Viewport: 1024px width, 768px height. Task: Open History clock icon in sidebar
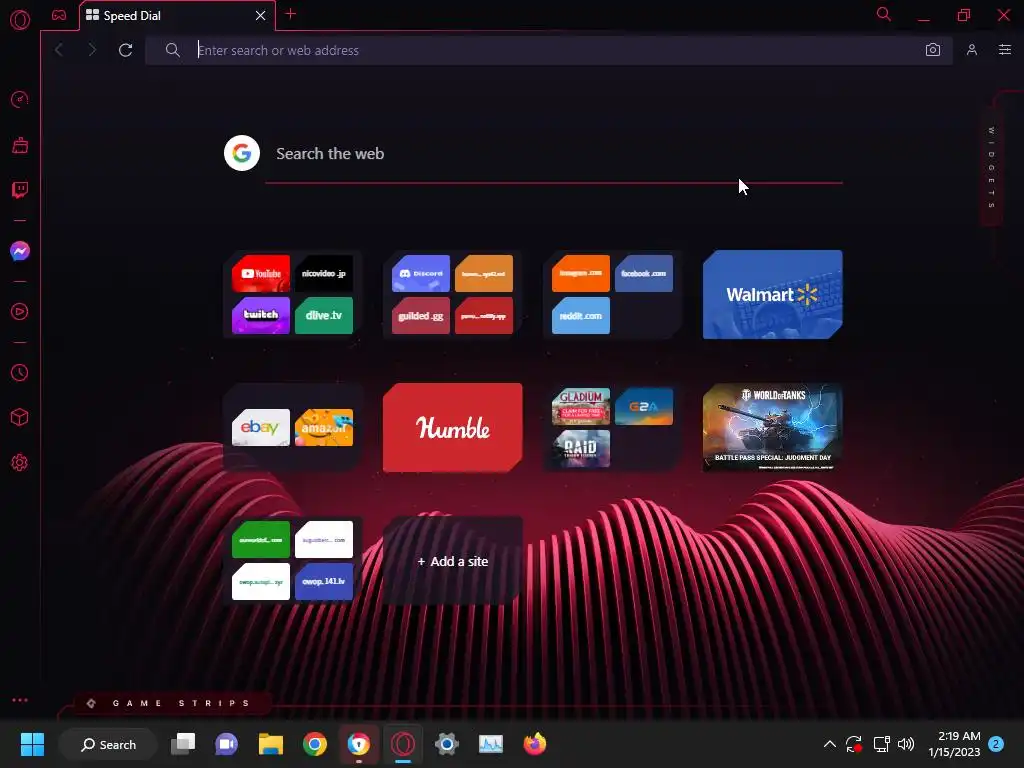pyautogui.click(x=20, y=372)
